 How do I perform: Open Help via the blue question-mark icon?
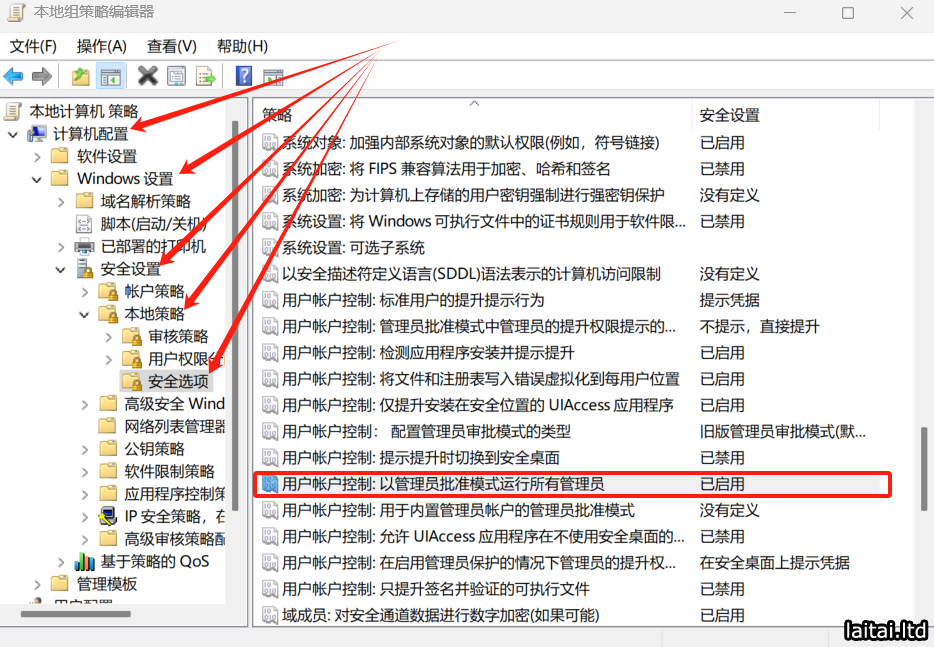point(243,76)
